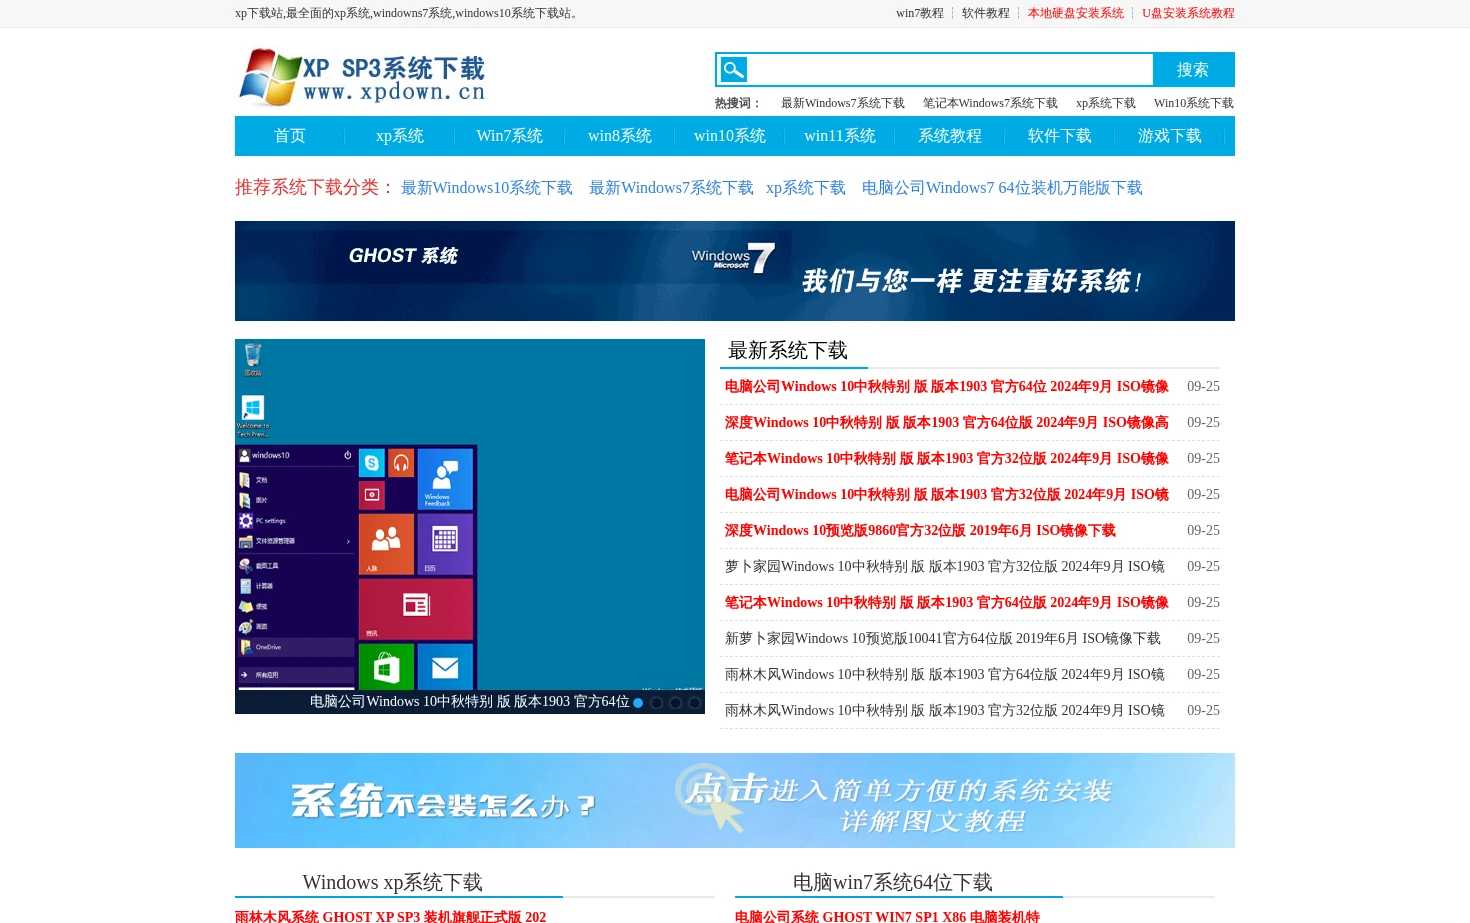This screenshot has width=1470, height=923.
Task: Open 雨林木风Windows 10中秋特别版 官方64位版 link
Action: coord(945,674)
